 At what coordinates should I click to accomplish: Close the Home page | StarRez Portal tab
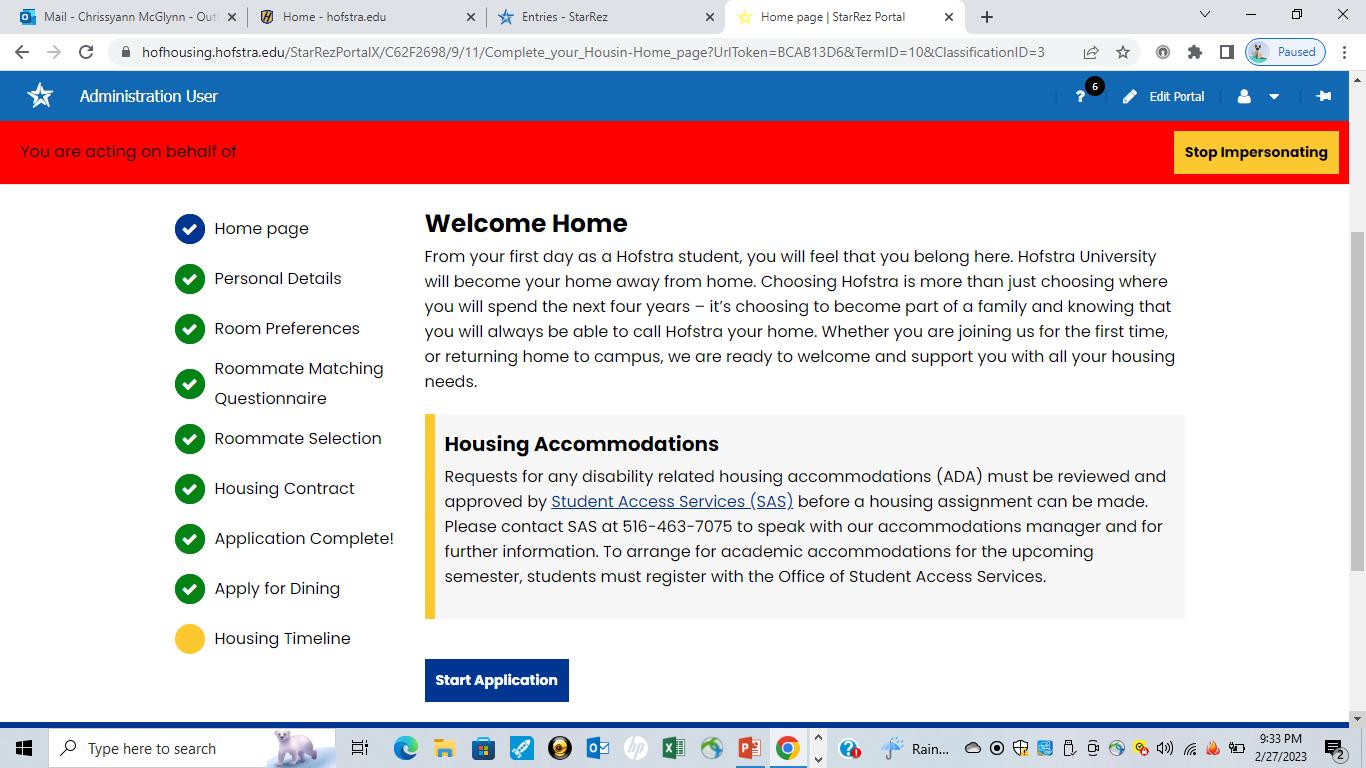click(949, 17)
